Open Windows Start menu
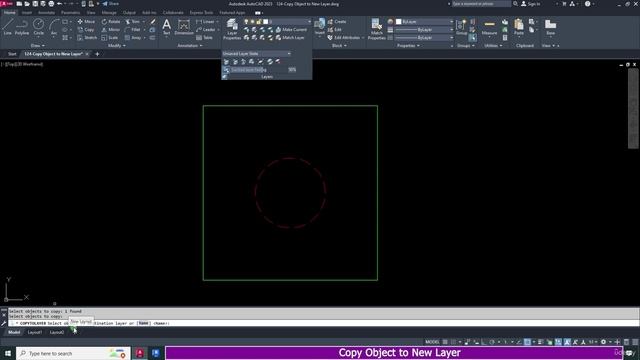The width and height of the screenshot is (640, 360). [8, 353]
